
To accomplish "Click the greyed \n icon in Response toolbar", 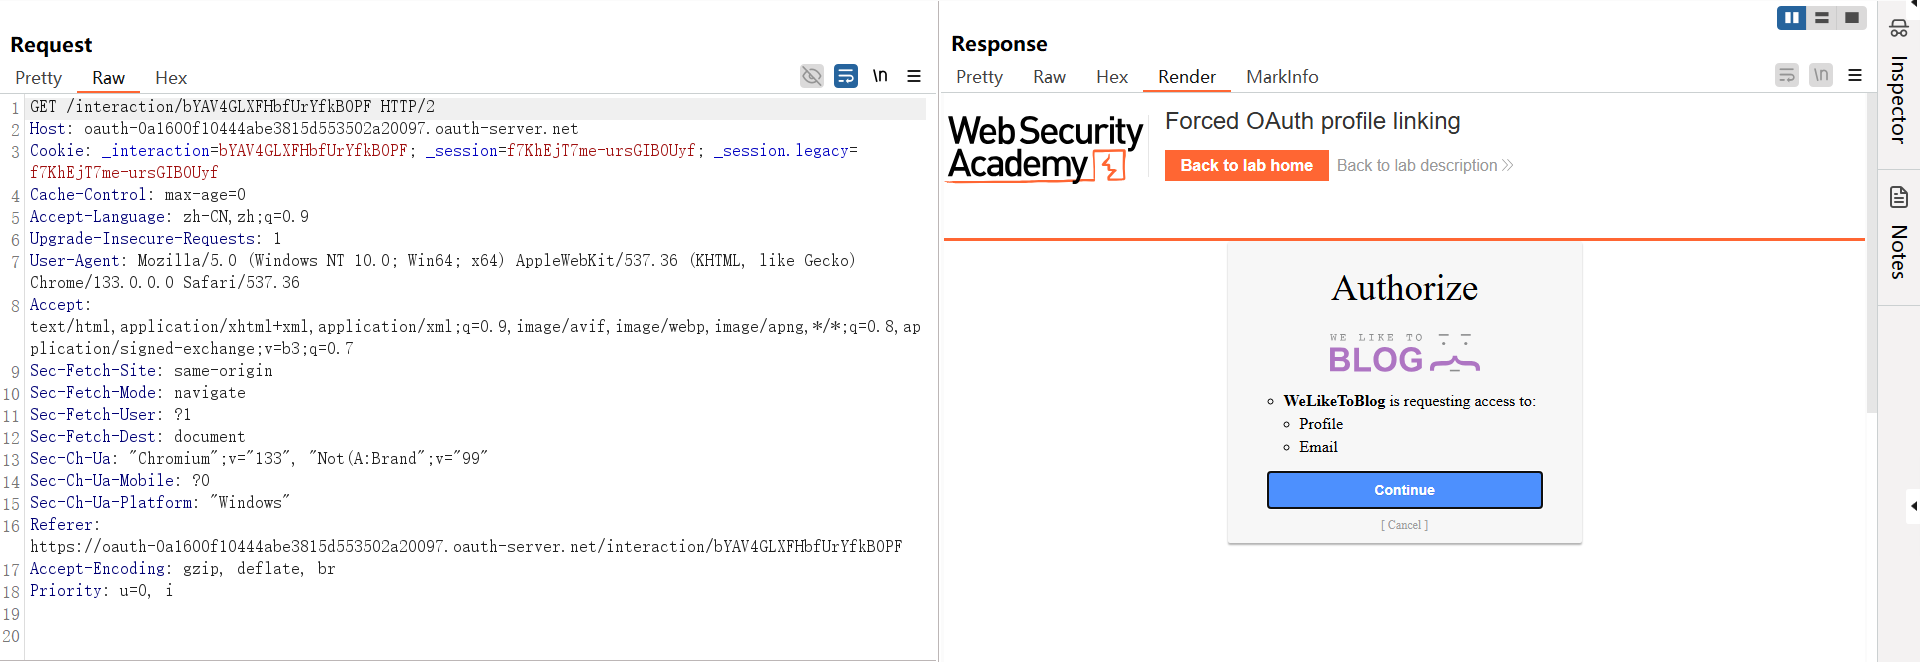I will 1821,75.
